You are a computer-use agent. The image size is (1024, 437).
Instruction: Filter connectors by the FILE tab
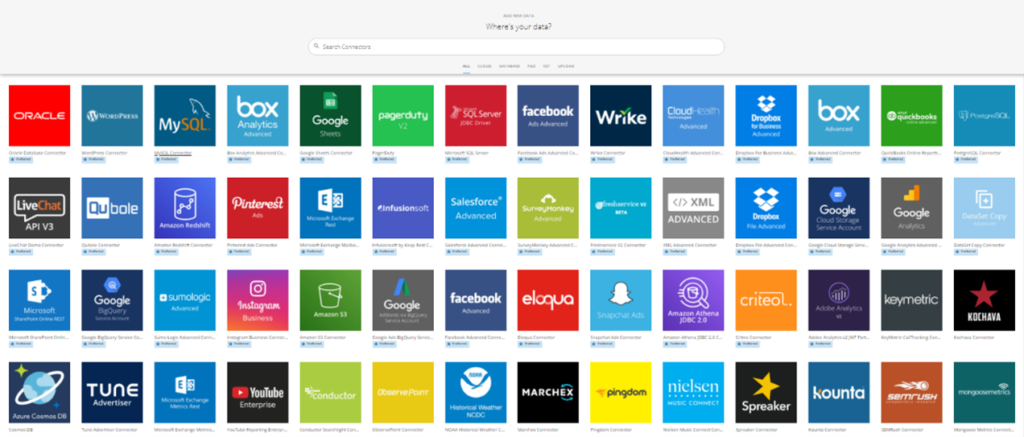tap(531, 66)
